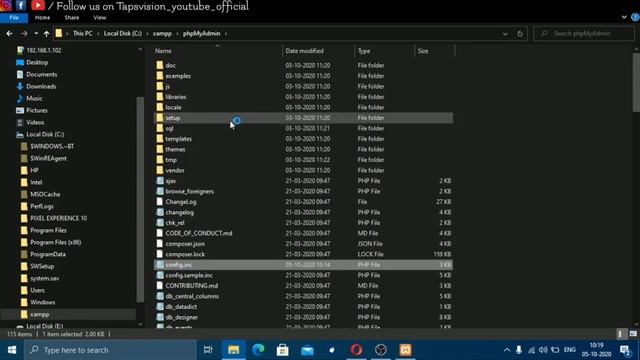Select the libraries folder icon

[x=160, y=97]
